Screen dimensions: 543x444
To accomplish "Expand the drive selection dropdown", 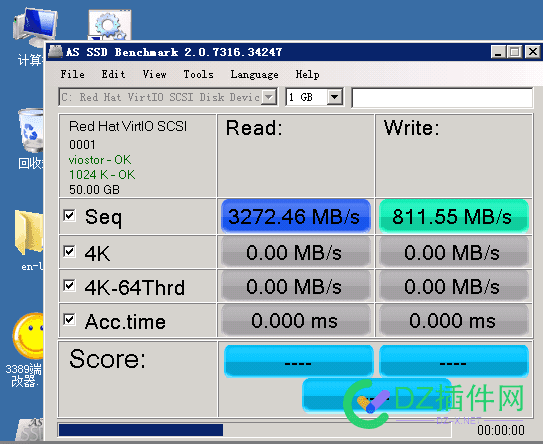I will [269, 97].
